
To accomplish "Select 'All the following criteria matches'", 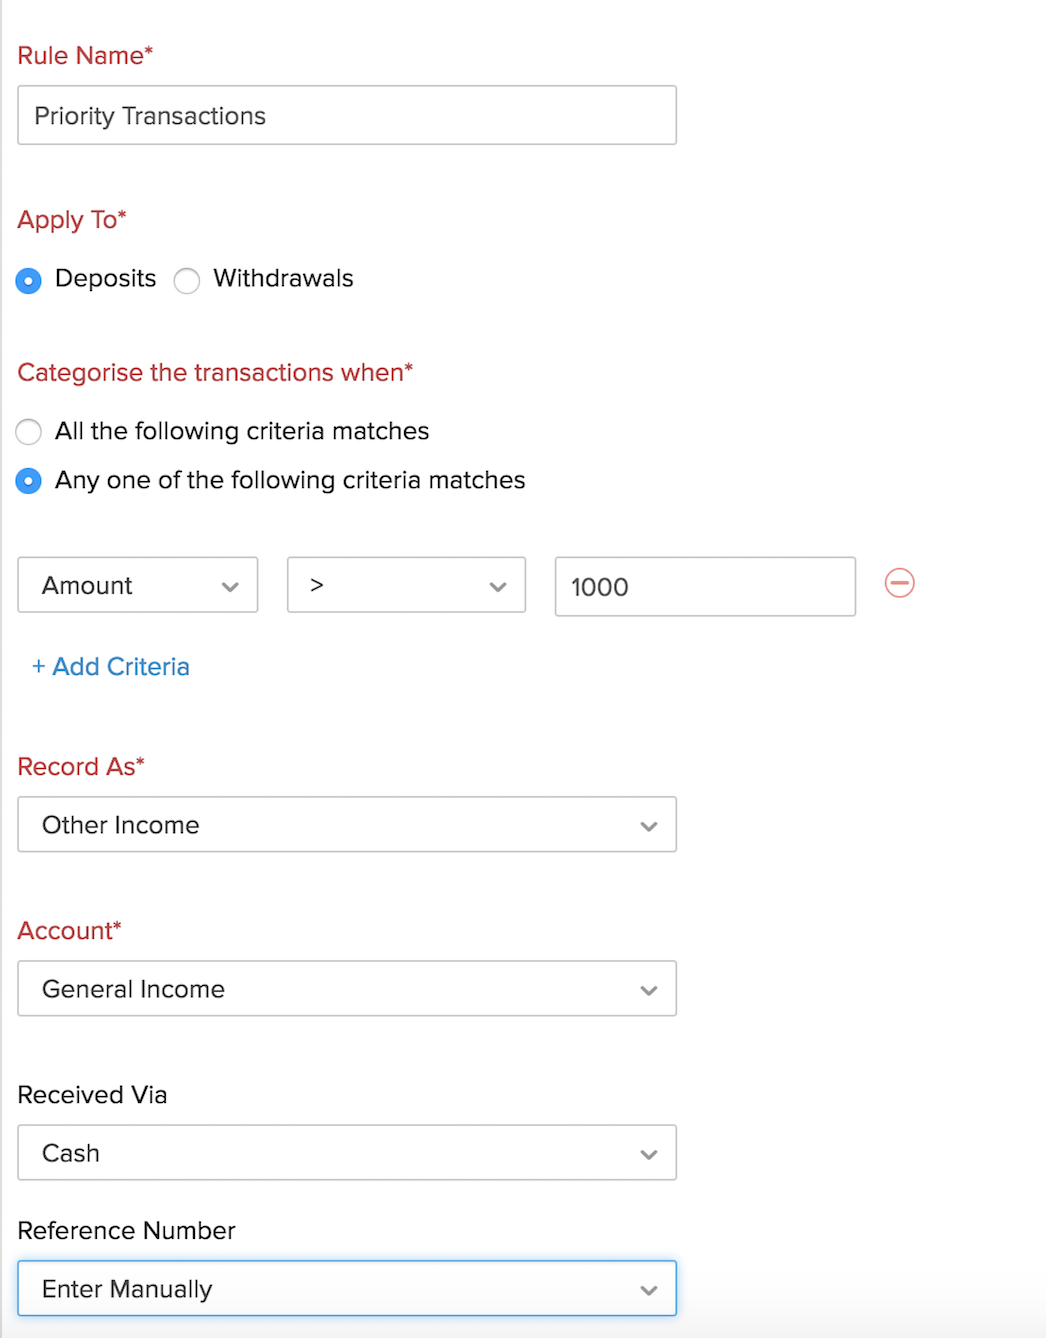I will tap(29, 432).
